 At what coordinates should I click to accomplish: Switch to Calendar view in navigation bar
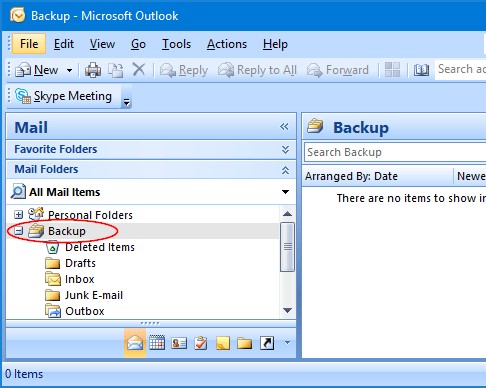[157, 343]
